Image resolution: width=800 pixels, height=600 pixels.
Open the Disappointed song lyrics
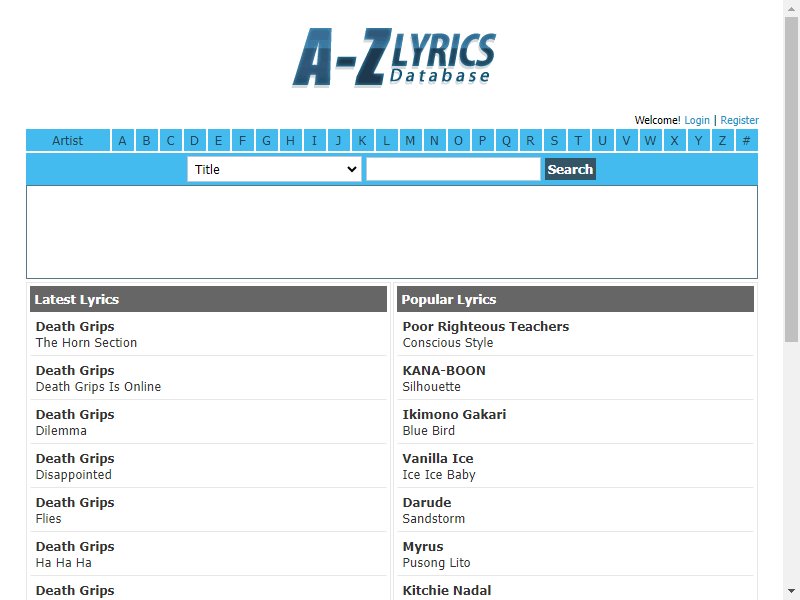(73, 474)
